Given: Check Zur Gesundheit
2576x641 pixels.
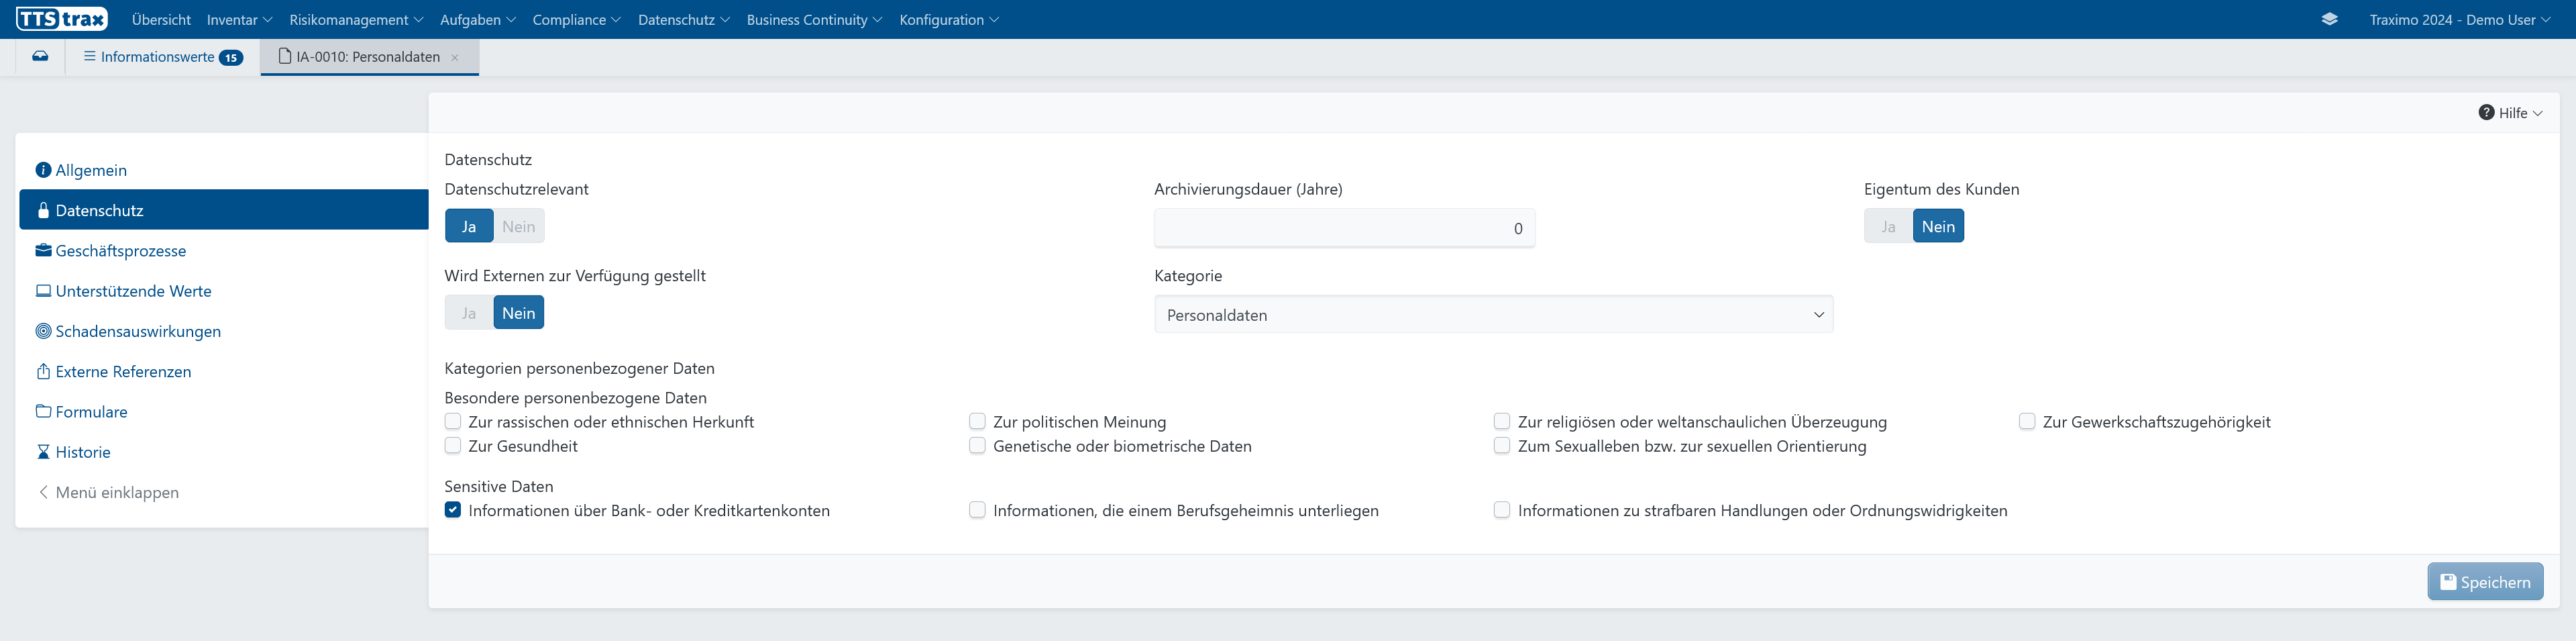Looking at the screenshot, I should point(453,445).
